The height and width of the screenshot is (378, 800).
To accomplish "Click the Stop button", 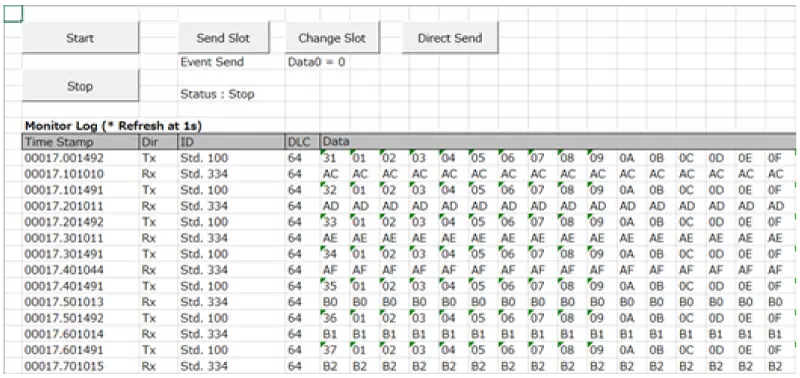I will [x=80, y=86].
